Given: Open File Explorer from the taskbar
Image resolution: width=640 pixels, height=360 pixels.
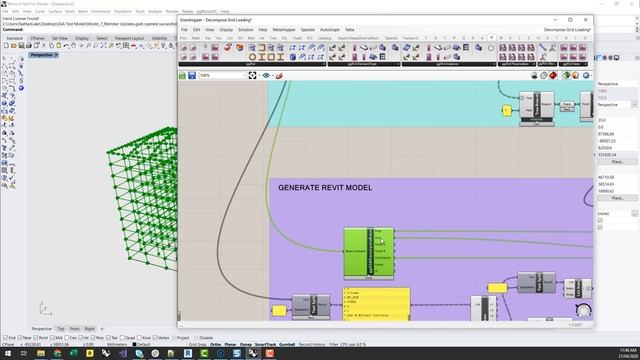Looking at the screenshot, I should pyautogui.click(x=40, y=353).
